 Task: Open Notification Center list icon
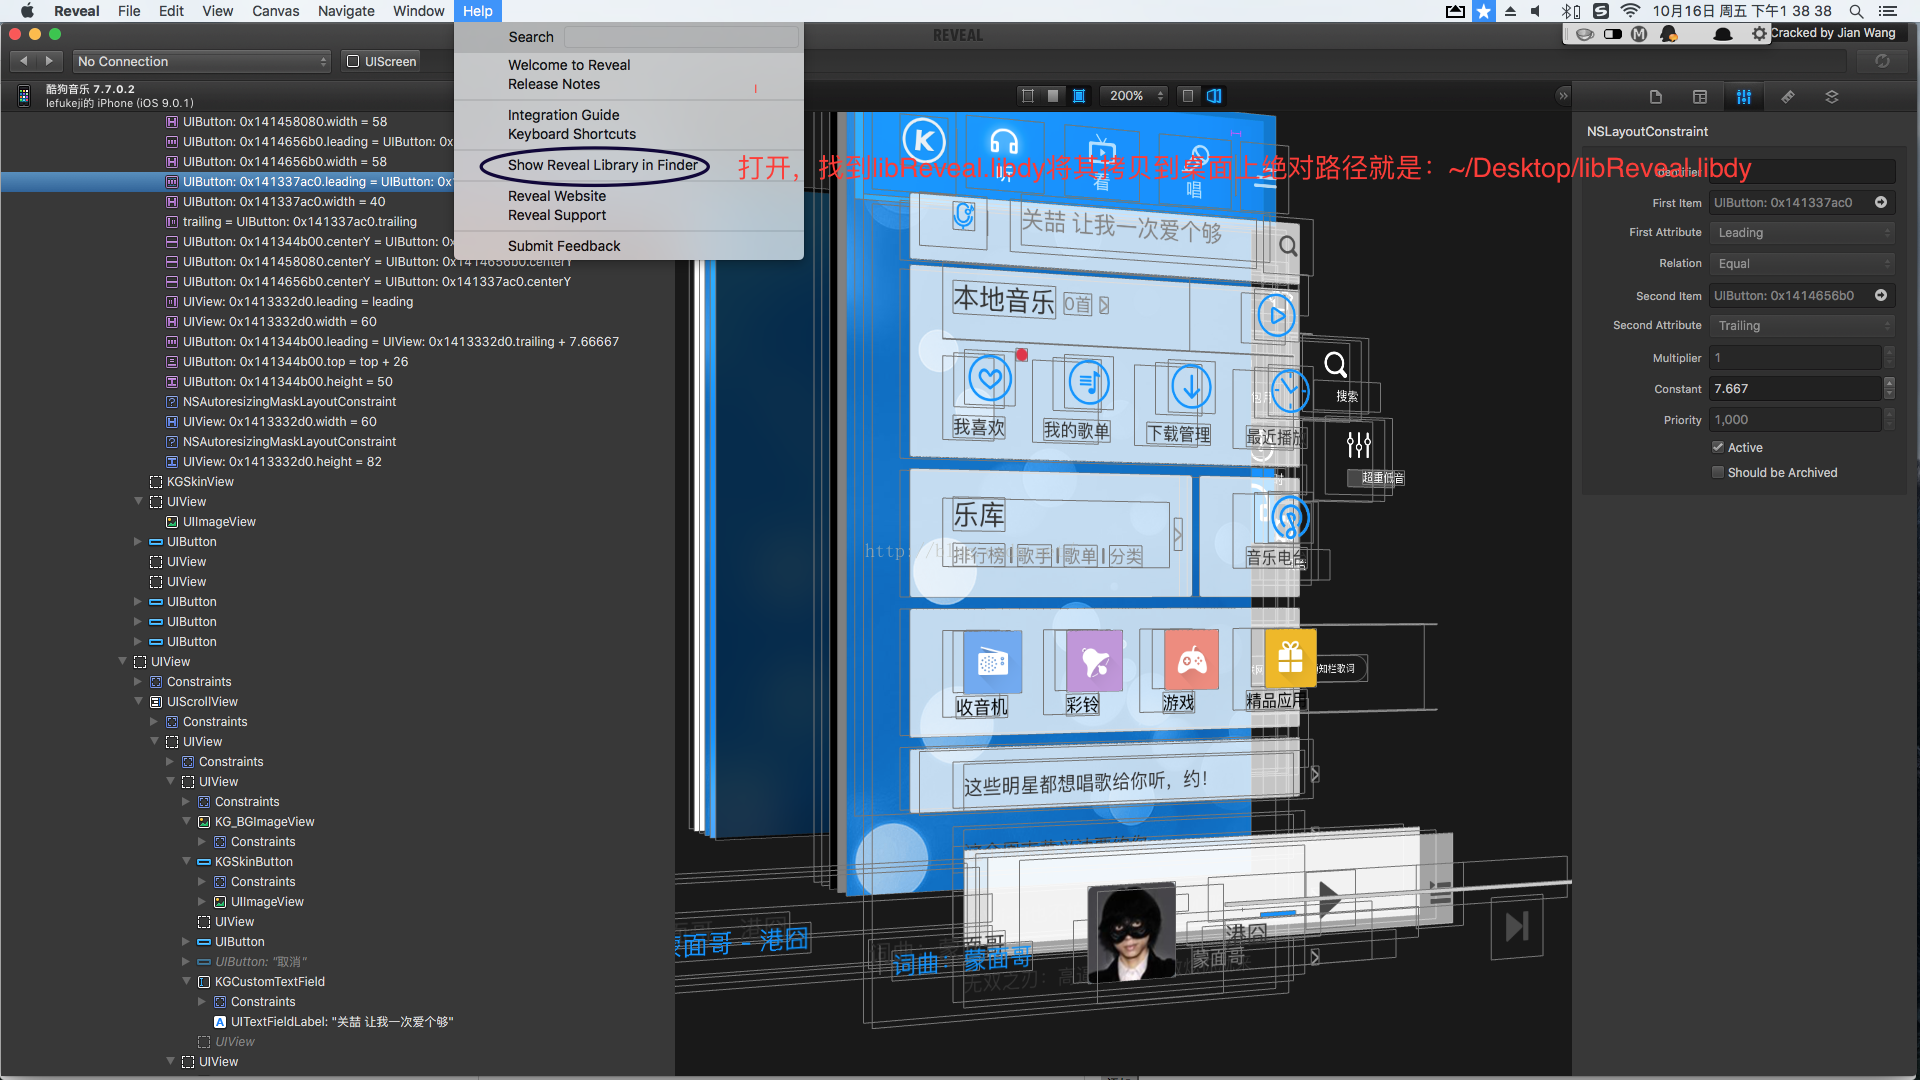pos(1888,11)
